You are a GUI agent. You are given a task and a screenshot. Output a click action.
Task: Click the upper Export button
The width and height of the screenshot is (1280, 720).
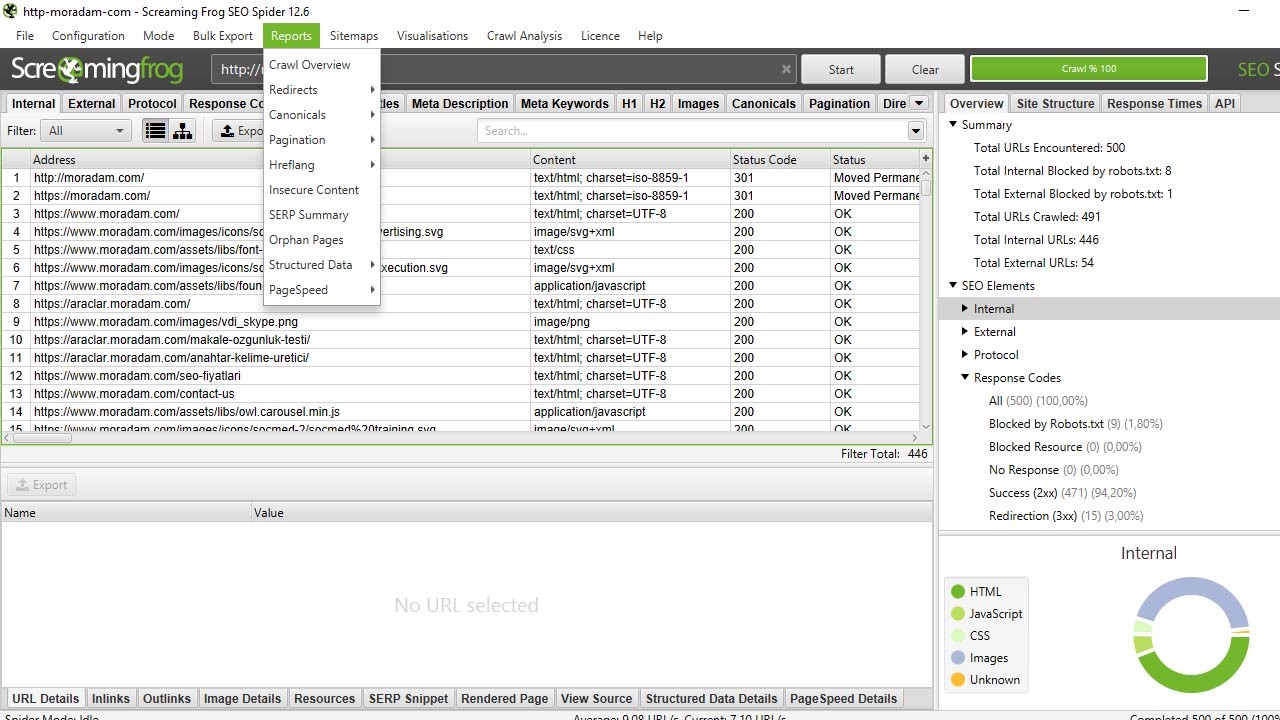click(240, 131)
